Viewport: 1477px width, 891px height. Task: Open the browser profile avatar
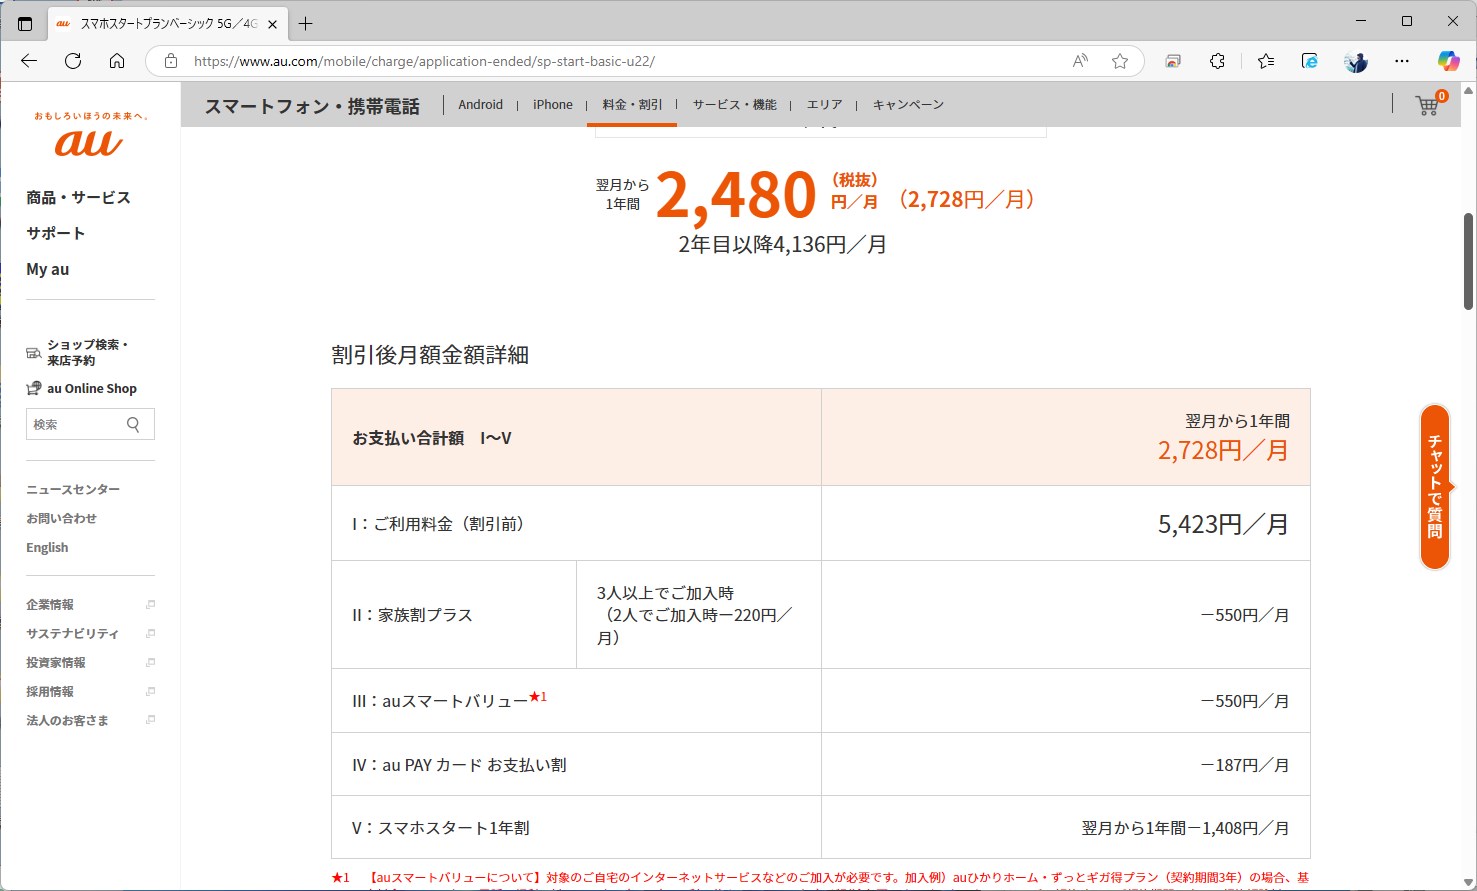1355,61
